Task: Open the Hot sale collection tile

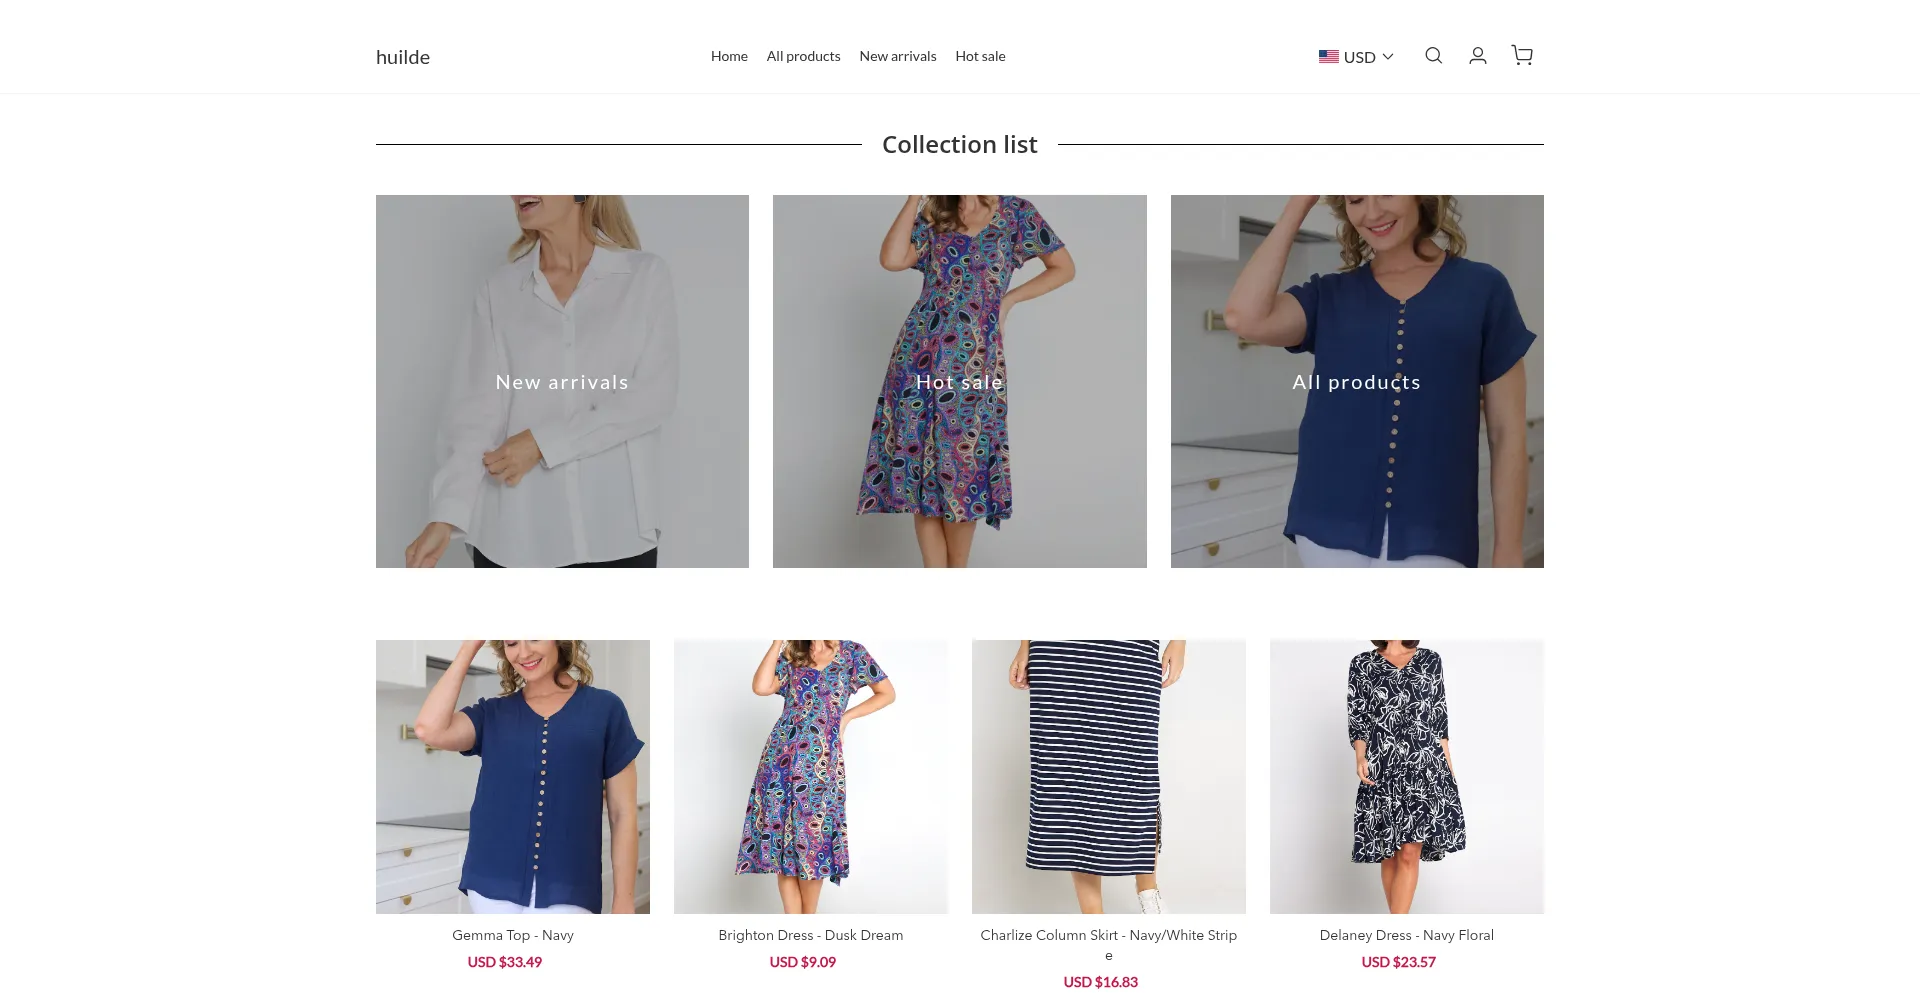Action: click(960, 381)
